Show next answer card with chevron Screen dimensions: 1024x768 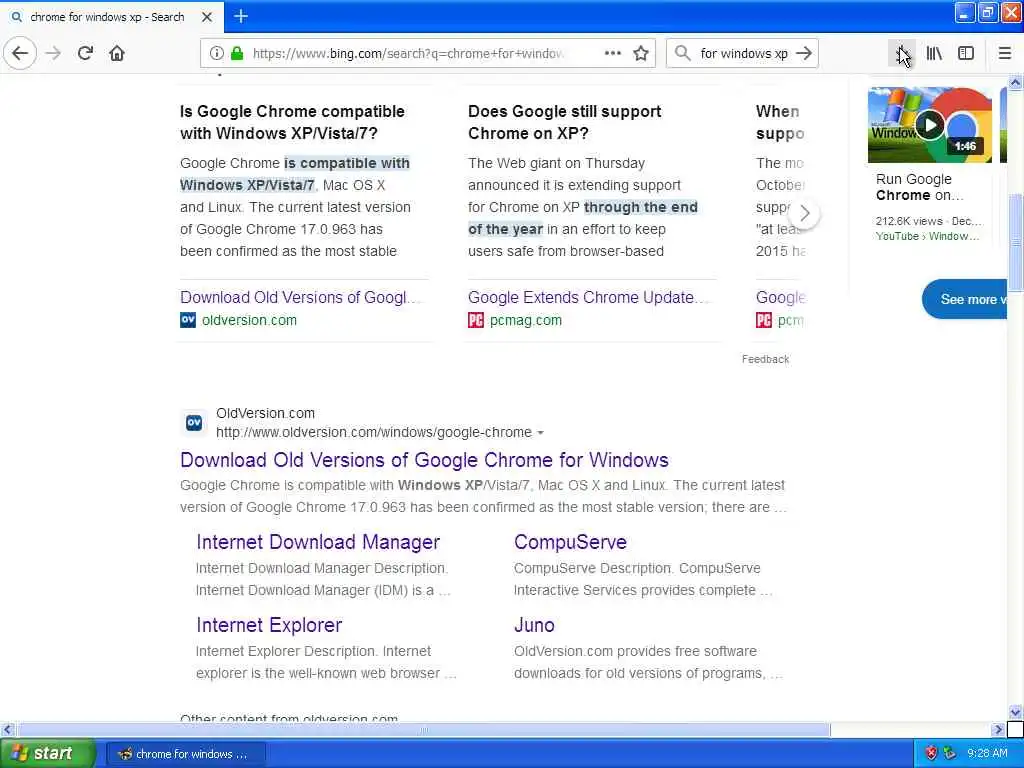tap(805, 213)
